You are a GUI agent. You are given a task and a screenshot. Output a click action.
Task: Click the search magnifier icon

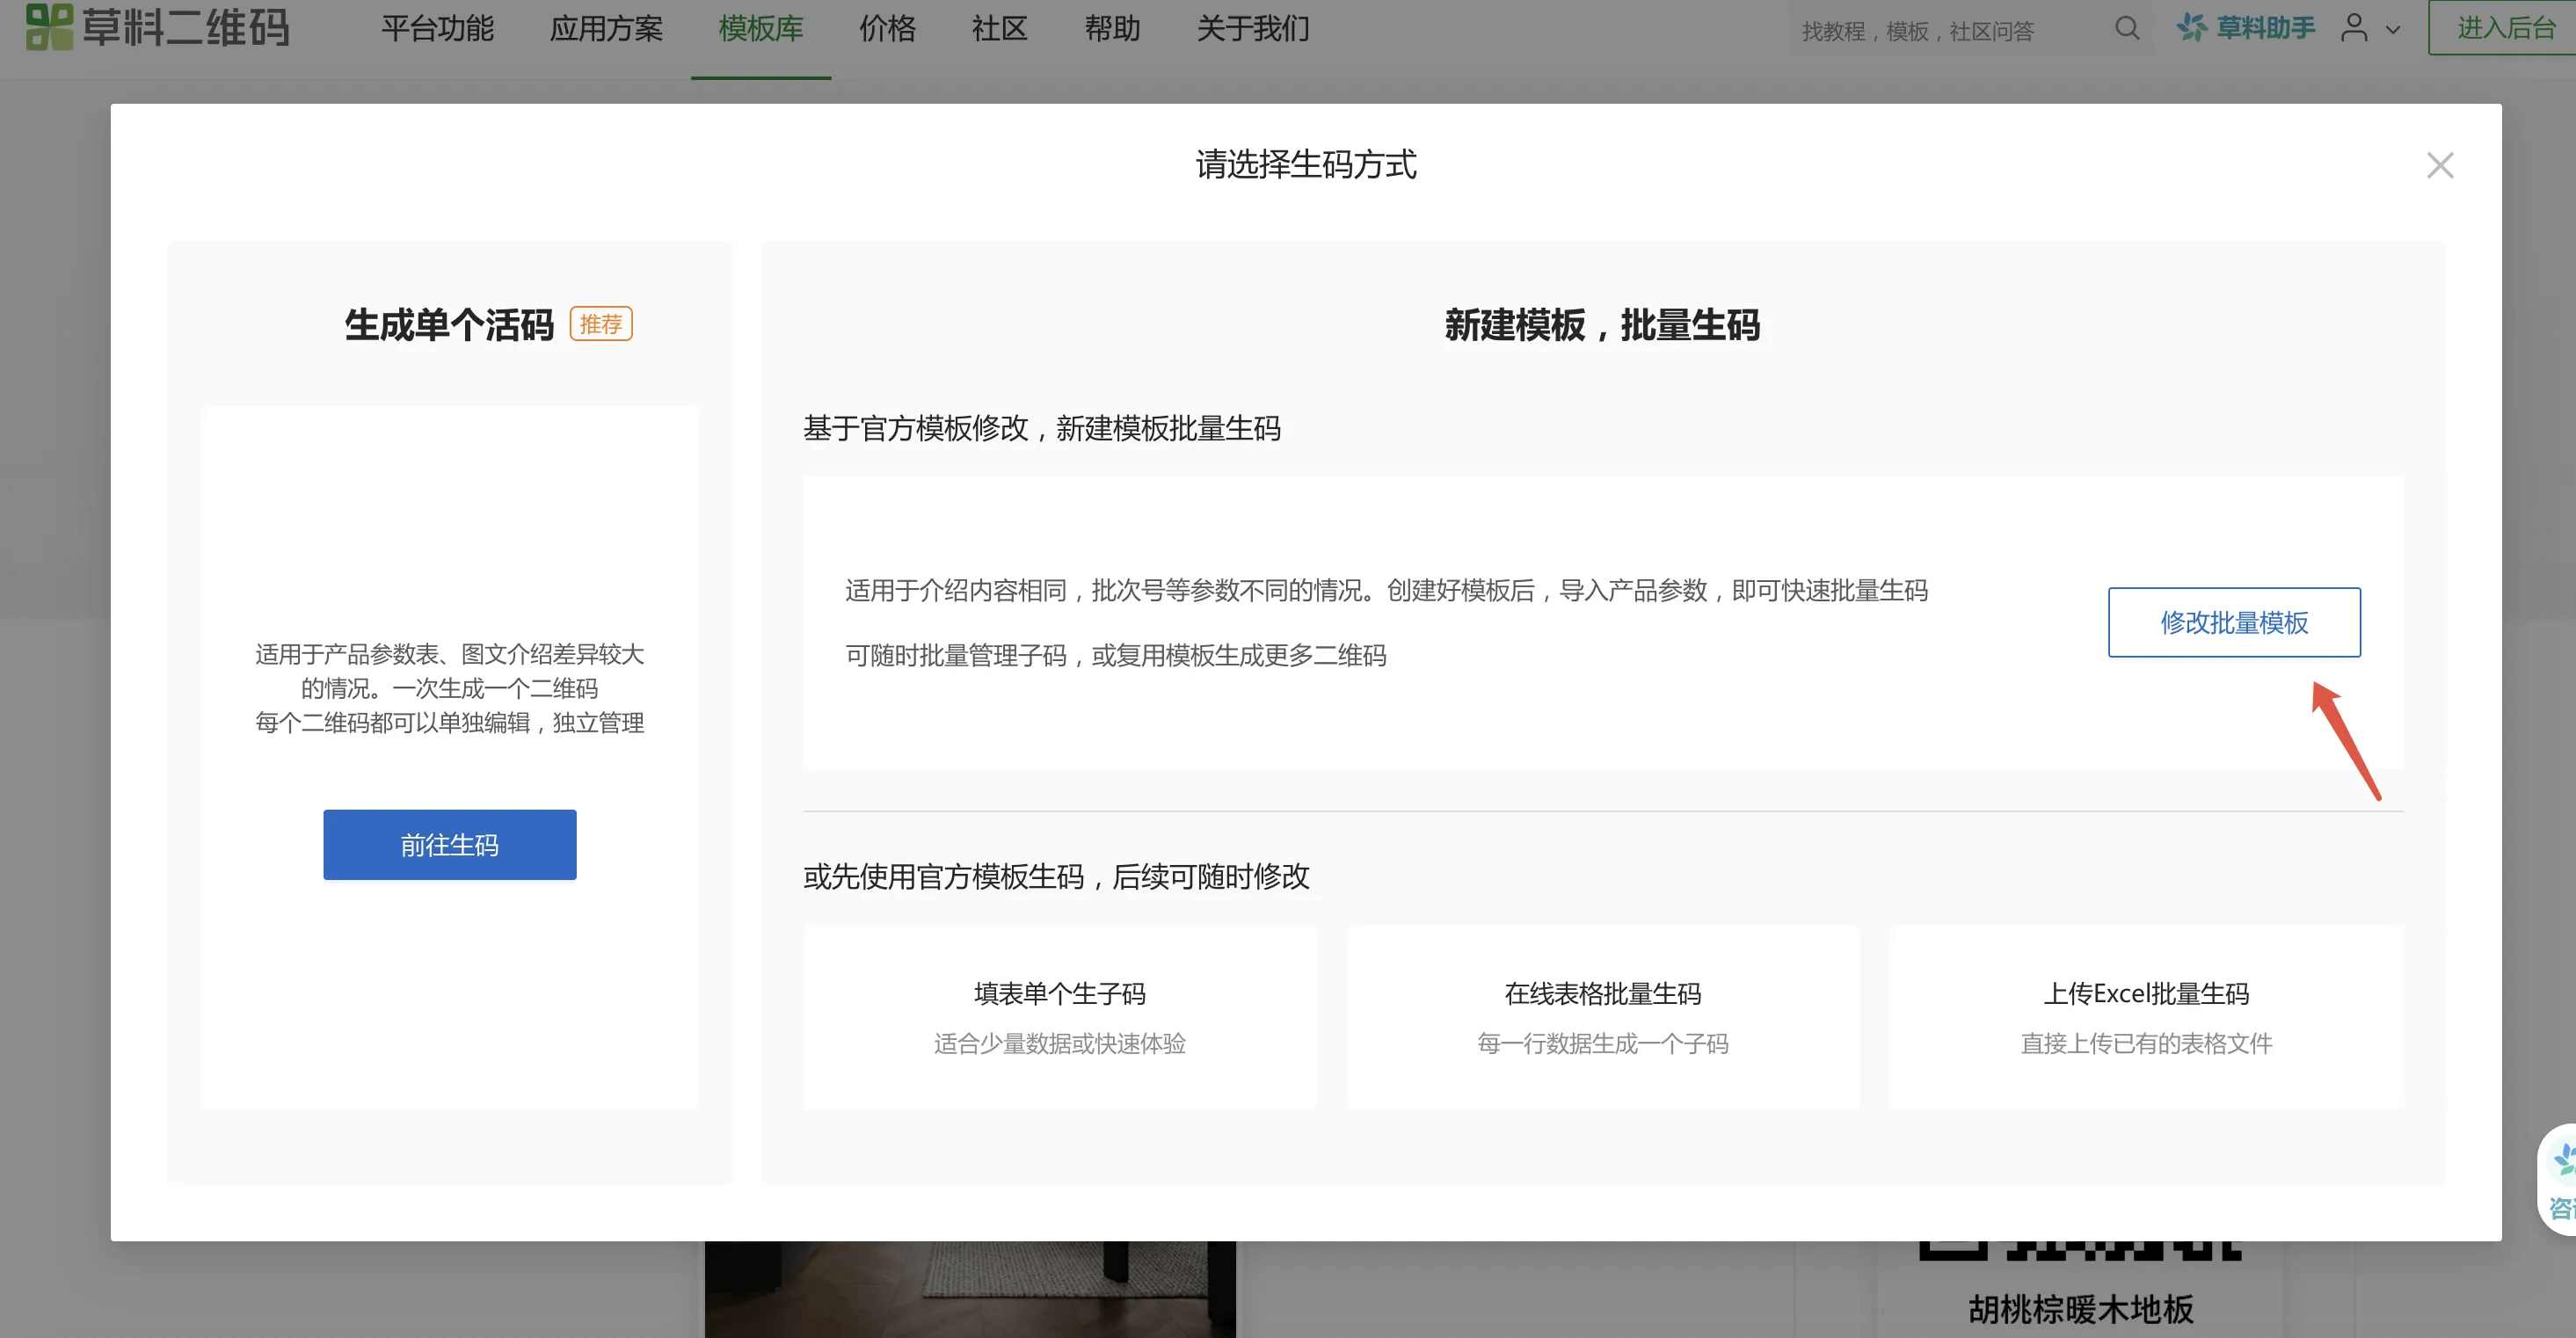2128,28
